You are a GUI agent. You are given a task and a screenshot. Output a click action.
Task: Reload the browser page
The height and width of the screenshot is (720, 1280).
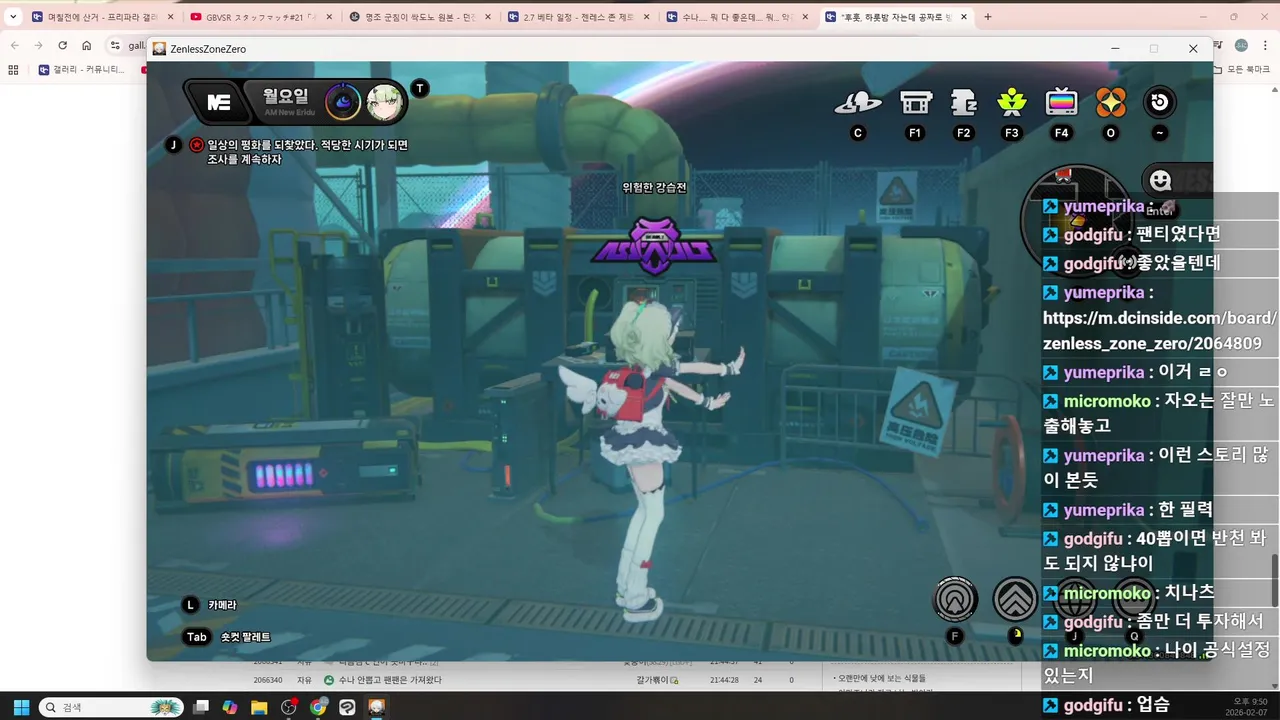pos(62,46)
